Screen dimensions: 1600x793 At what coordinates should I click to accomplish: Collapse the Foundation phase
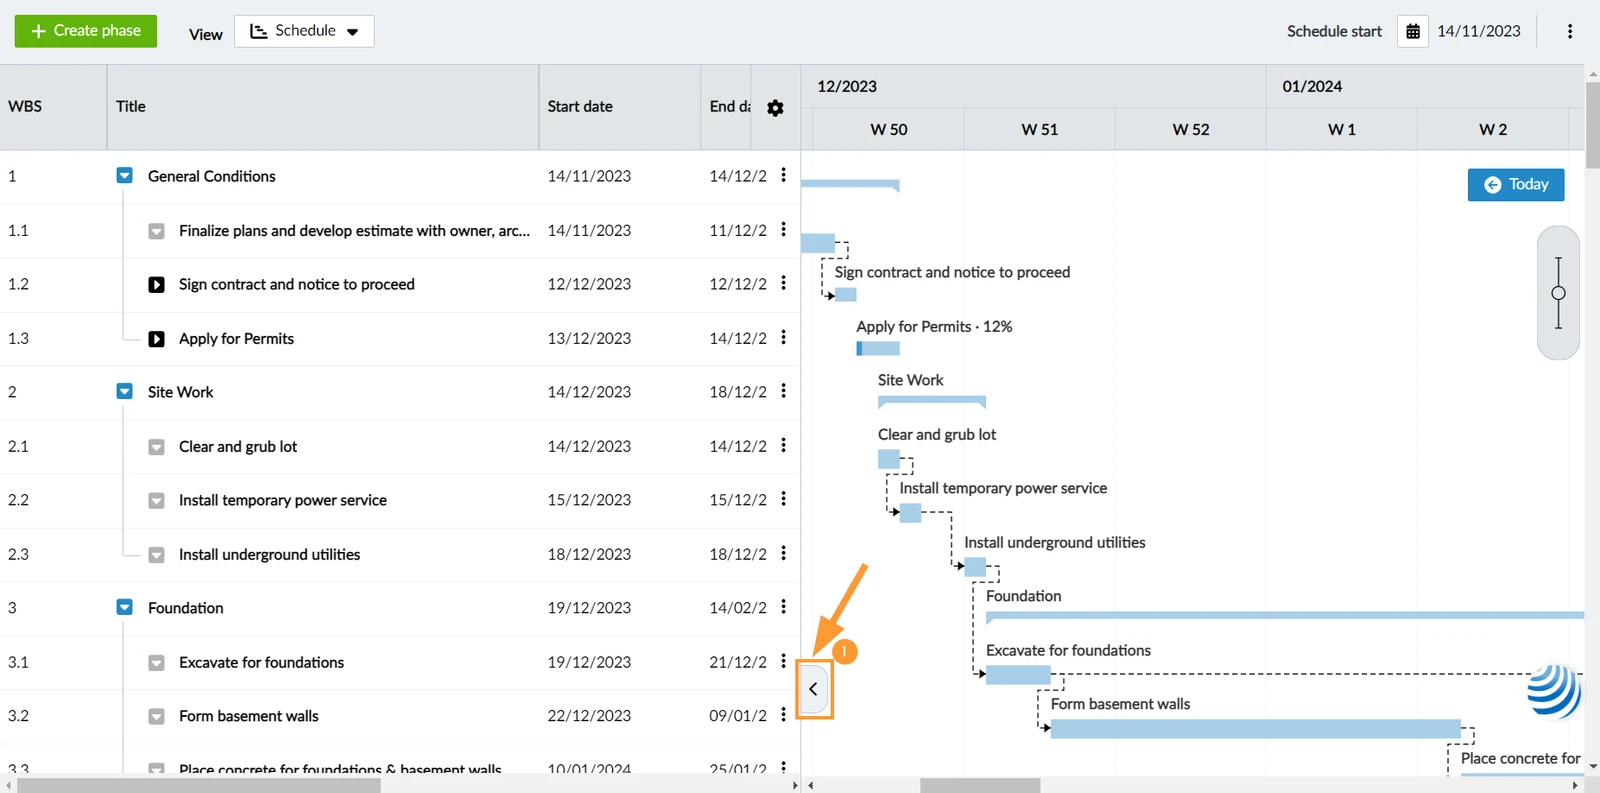124,608
